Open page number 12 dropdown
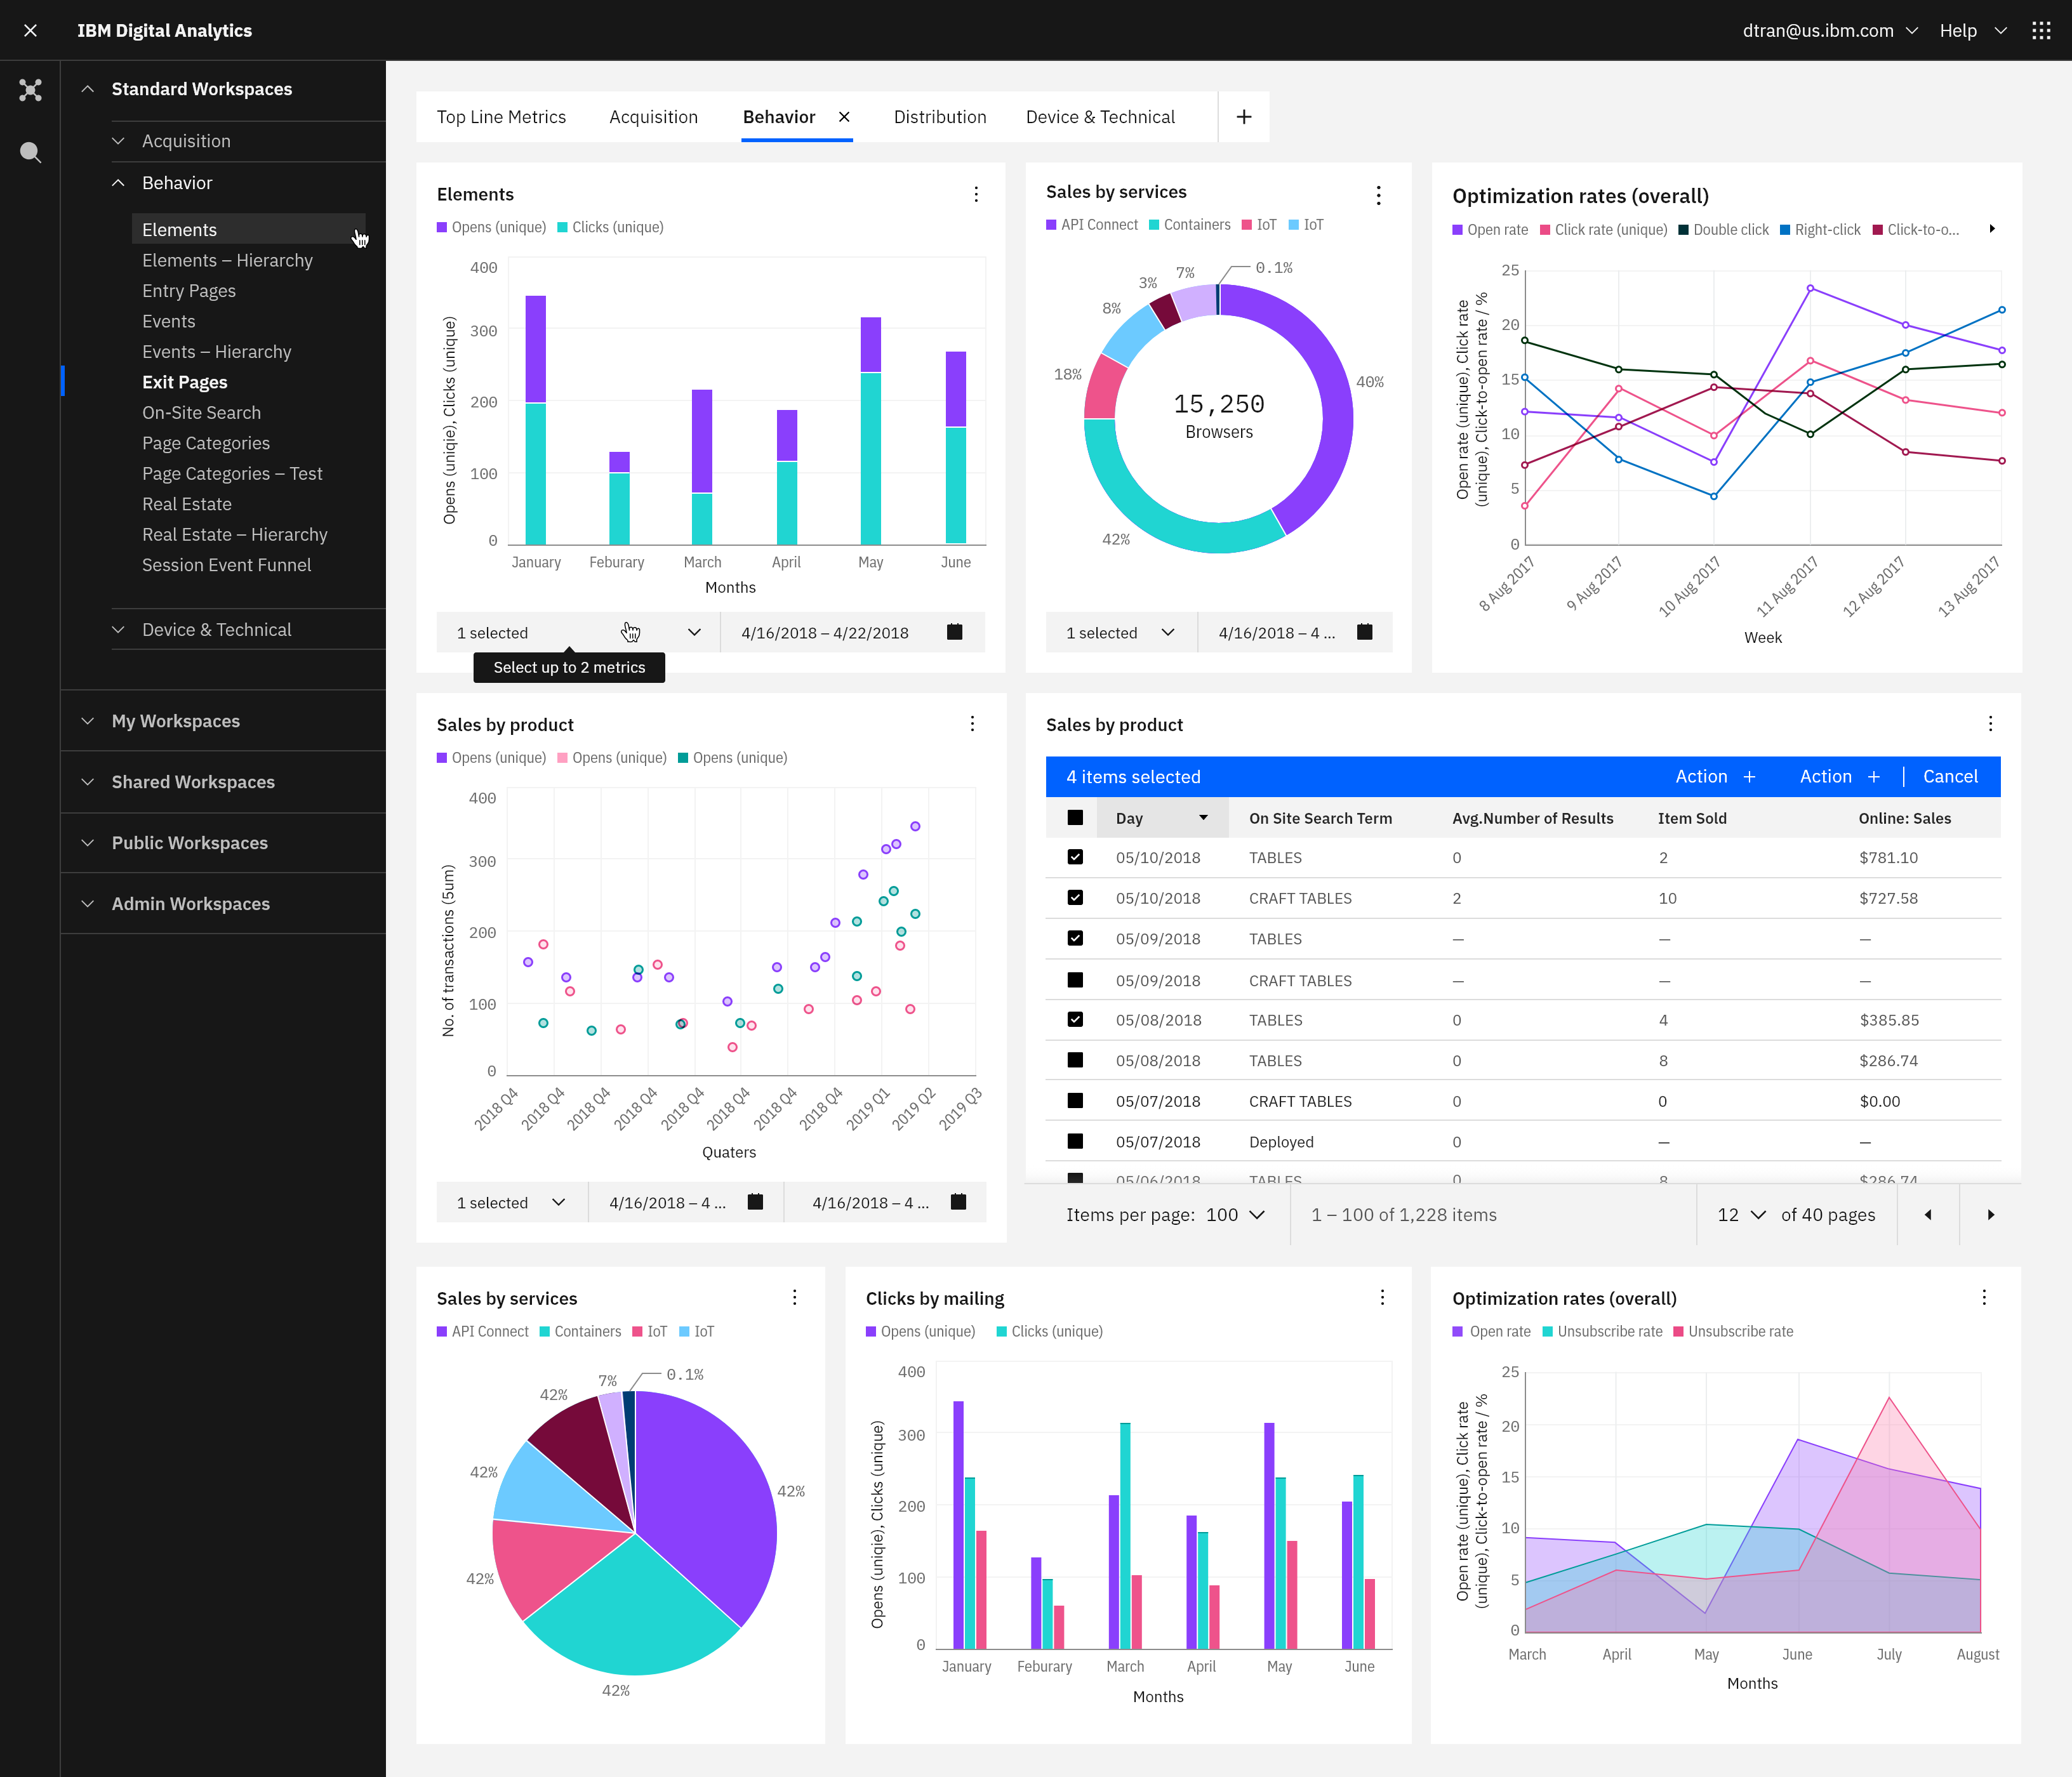Screen dimensions: 2072x1777 1741,1214
